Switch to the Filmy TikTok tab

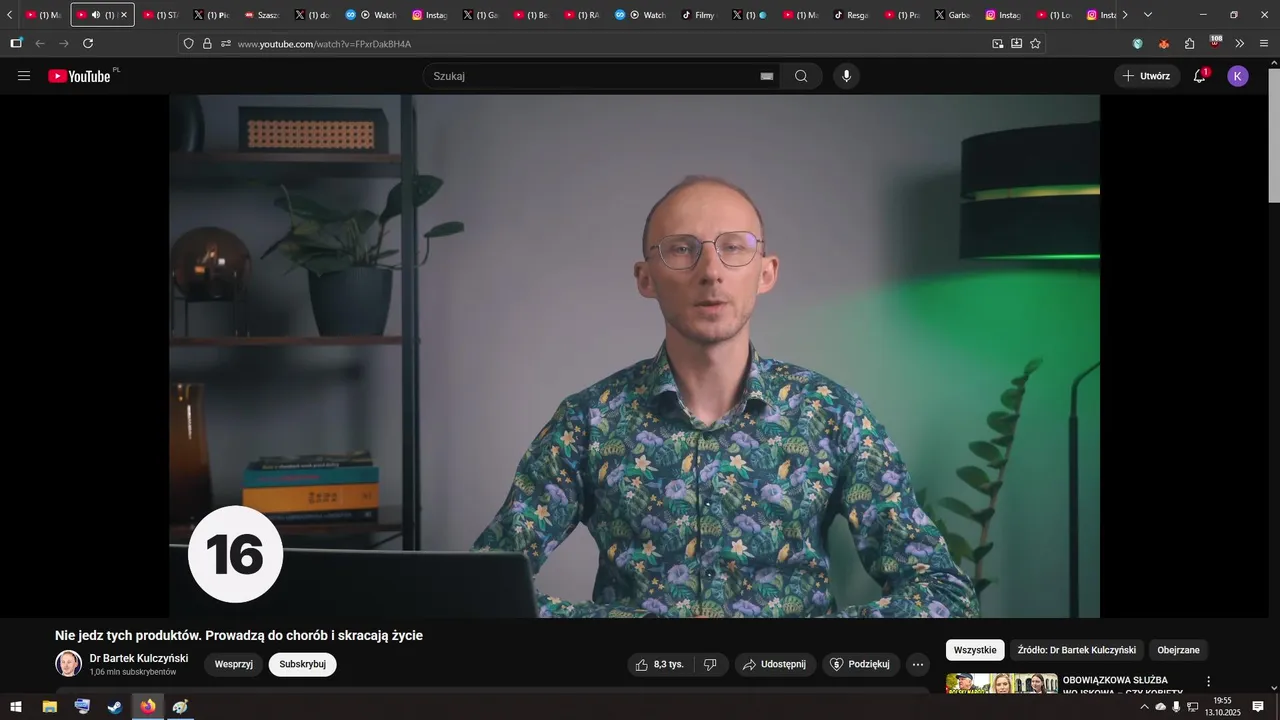click(699, 15)
